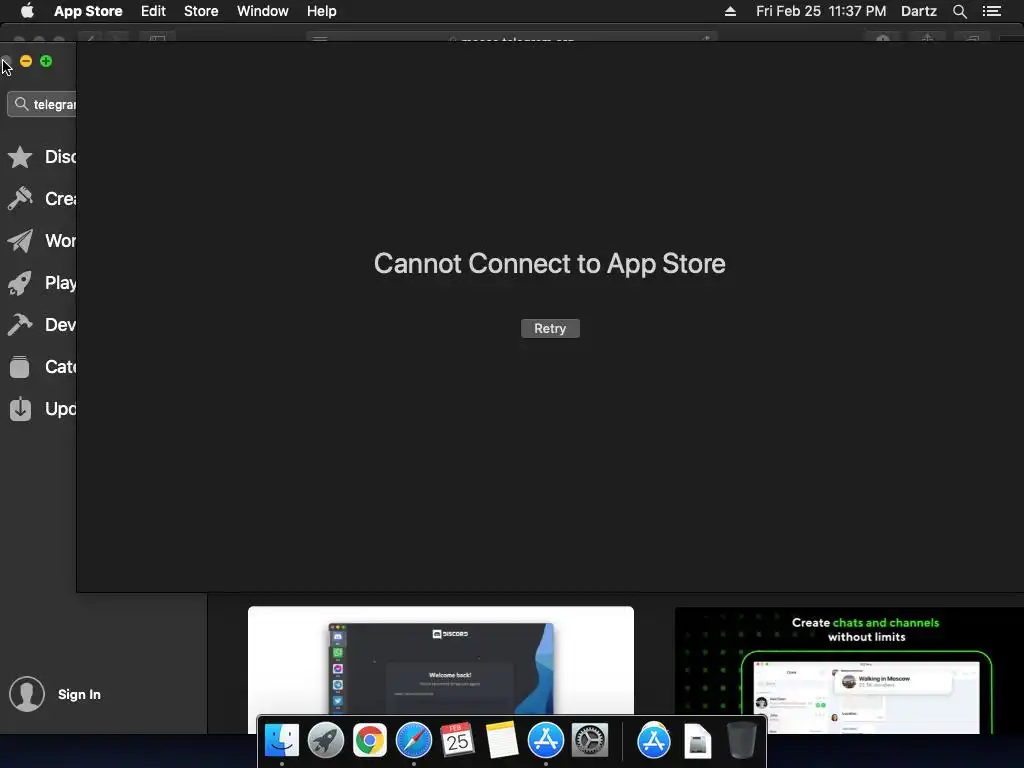Click the yellow minimize window button
Screen dimensions: 1024x768
[x=26, y=61]
